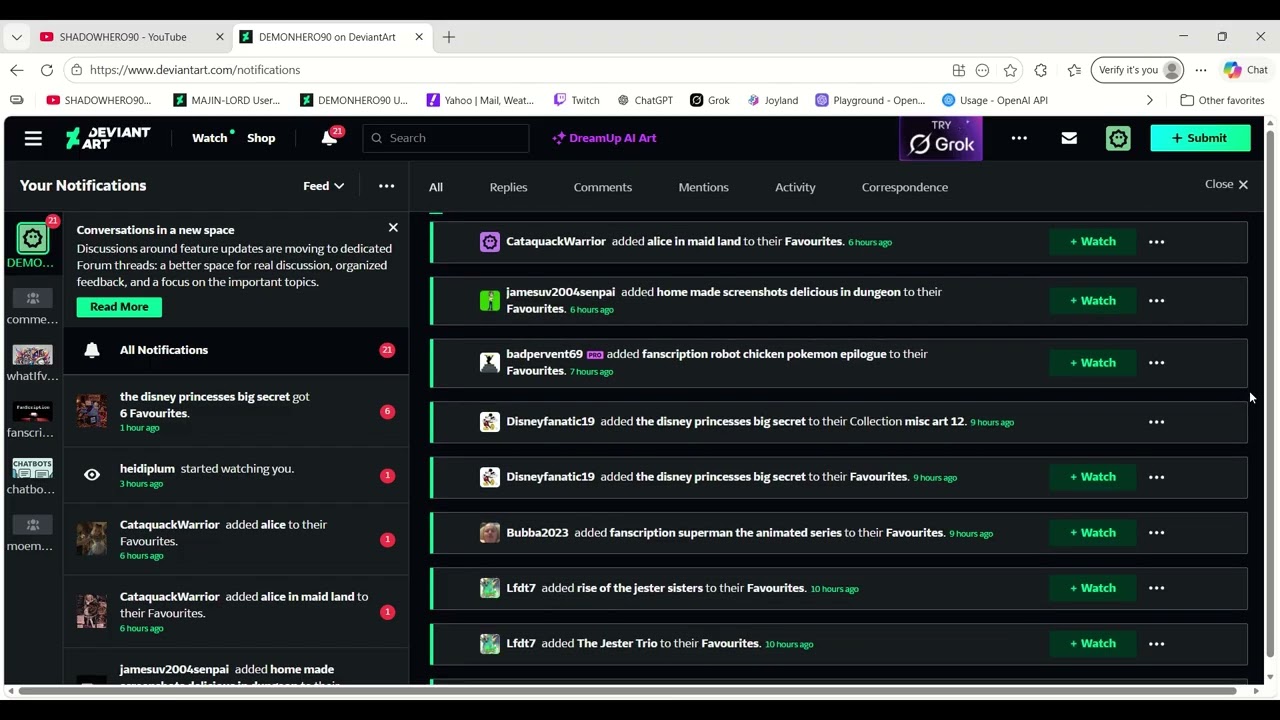This screenshot has width=1280, height=720.
Task: Click badpervent69's avatar icon
Action: (489, 363)
